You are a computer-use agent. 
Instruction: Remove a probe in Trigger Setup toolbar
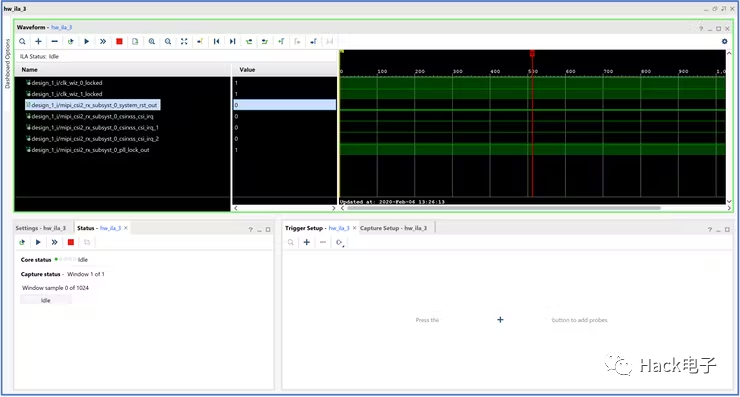tap(323, 242)
